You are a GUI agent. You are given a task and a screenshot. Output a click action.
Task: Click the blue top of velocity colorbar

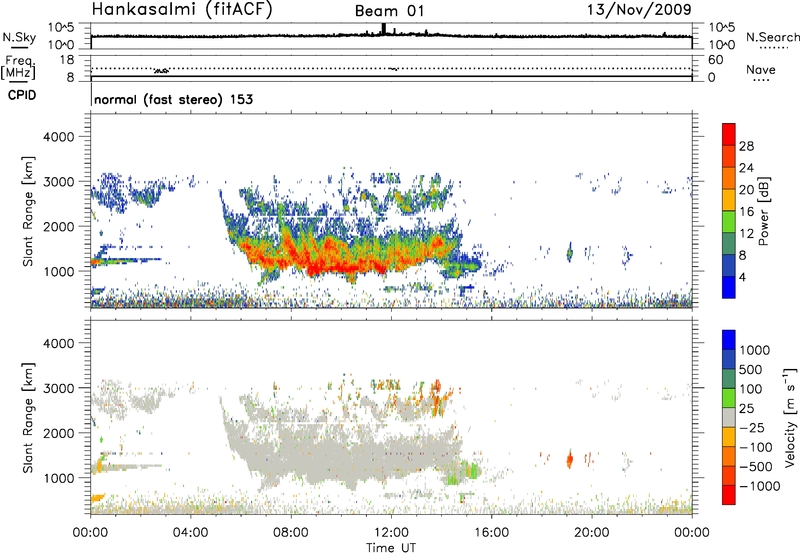tap(729, 340)
